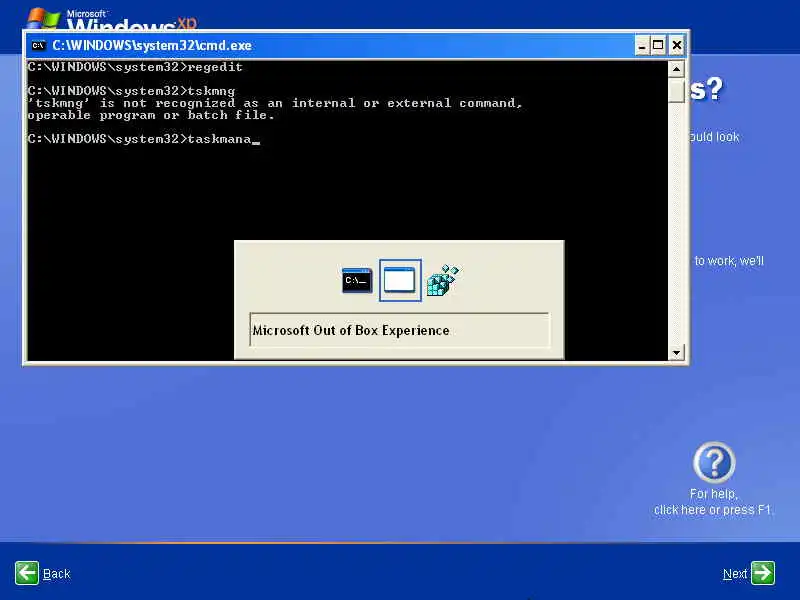800x600 pixels.
Task: Maximize the cmd.exe window
Action: click(658, 45)
